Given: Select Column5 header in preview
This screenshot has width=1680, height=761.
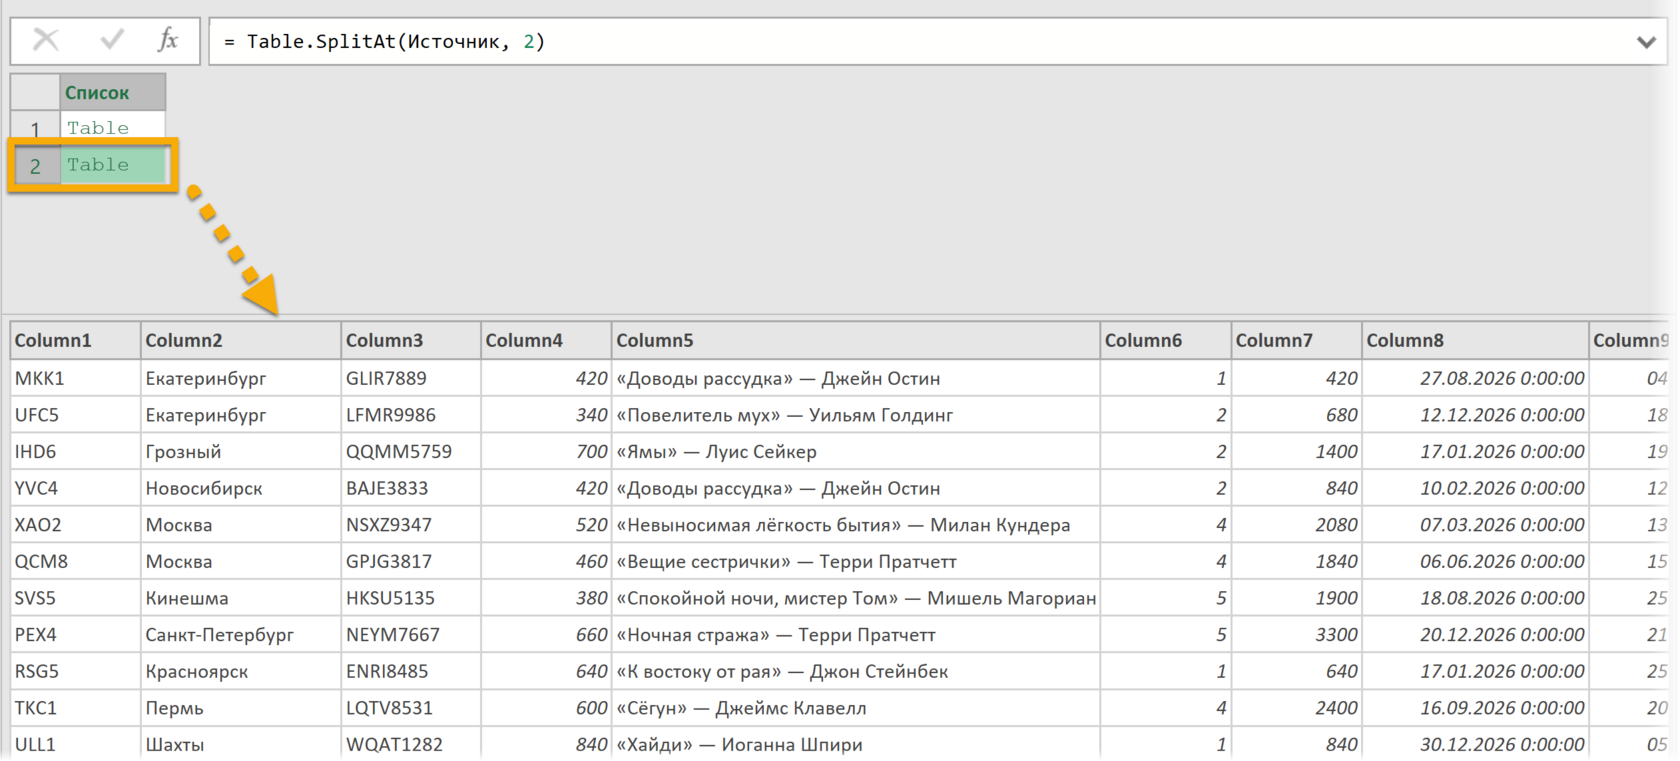Looking at the screenshot, I should (856, 340).
